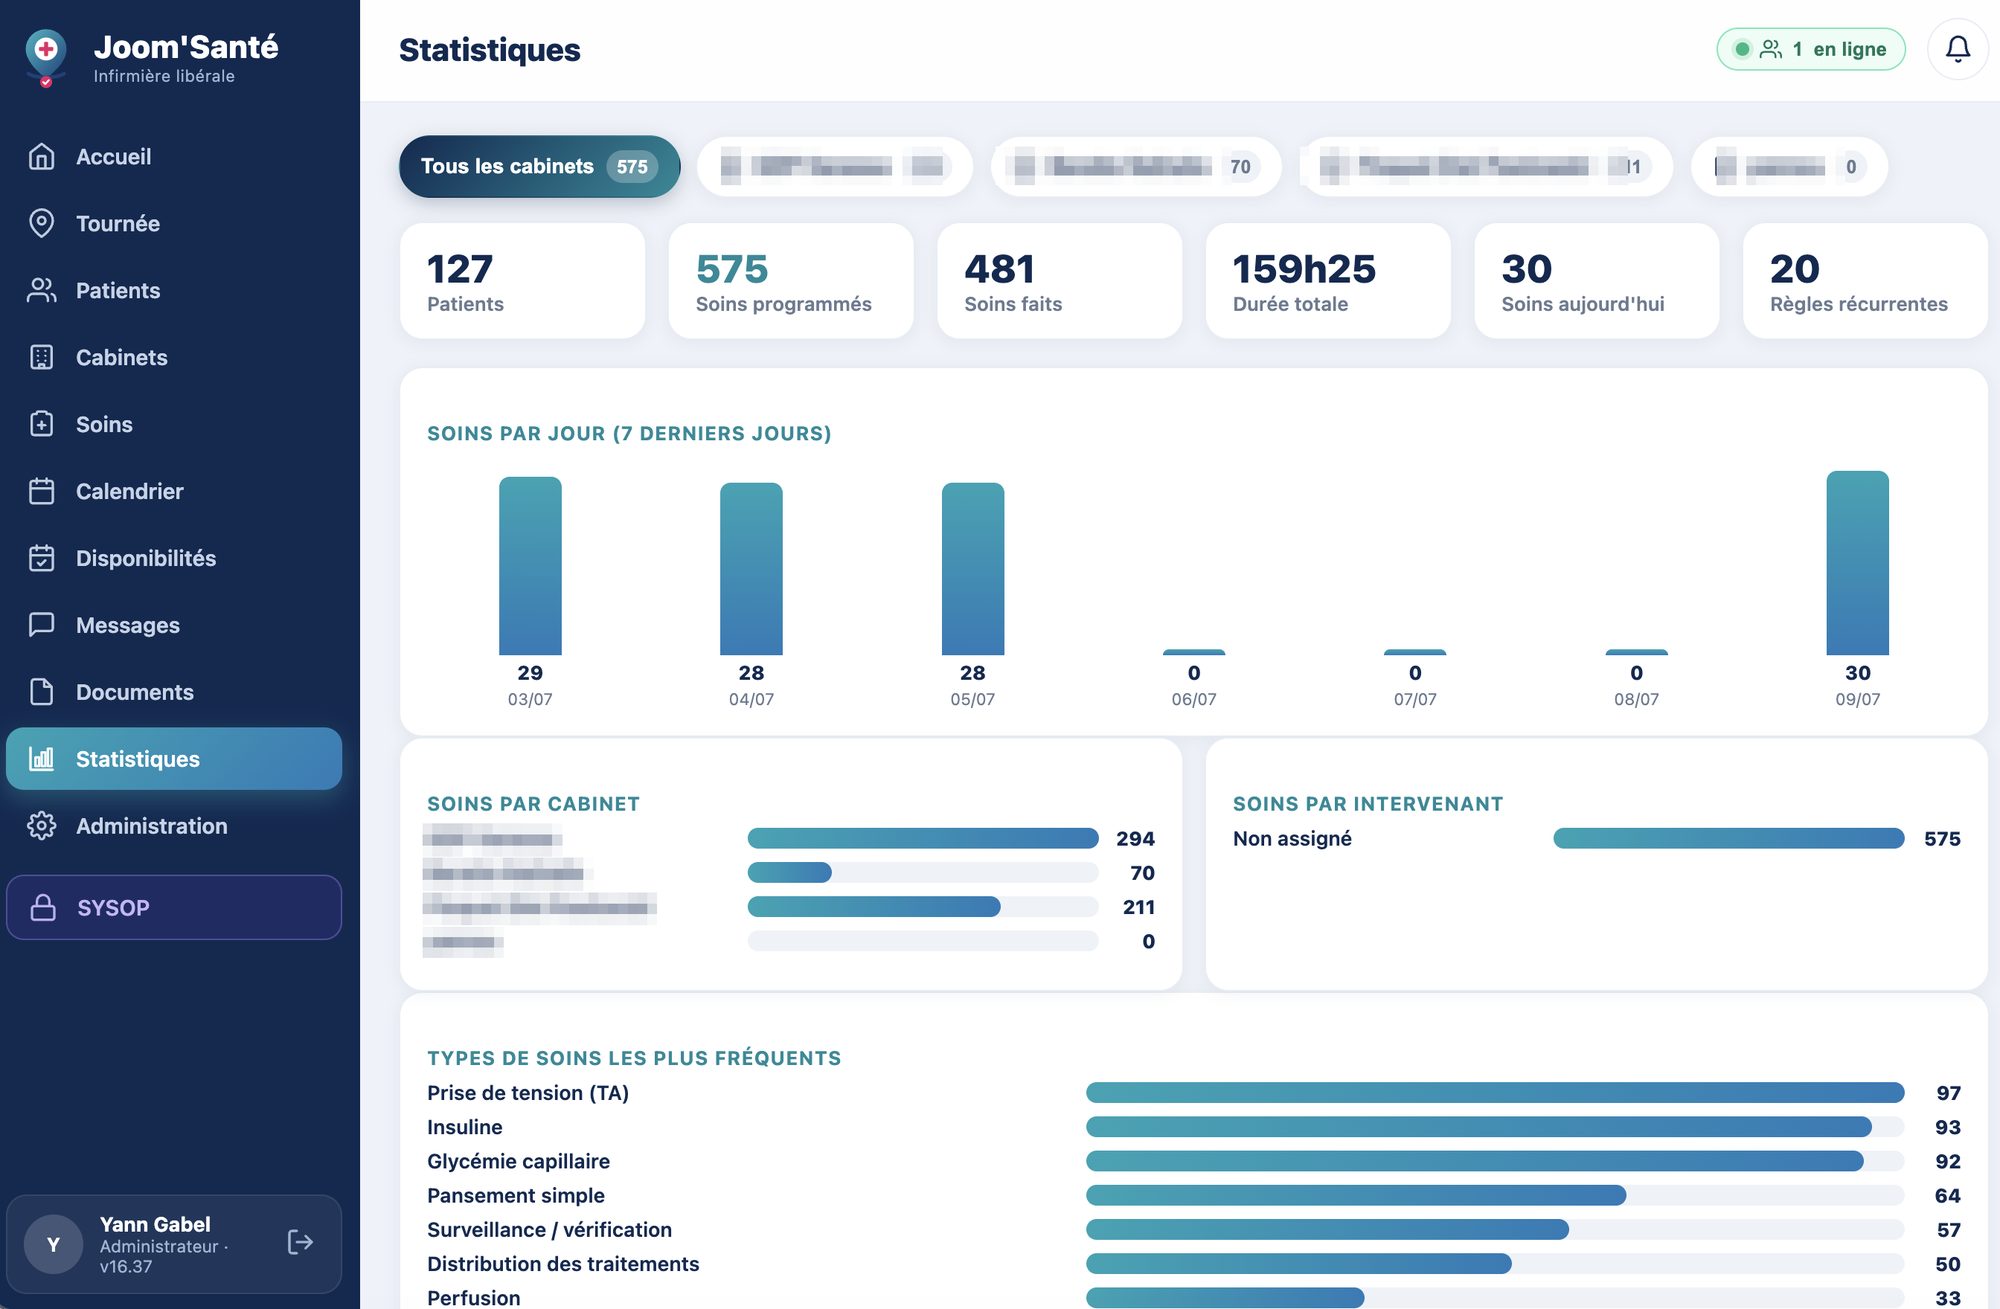Click the Patients people icon
Image resolution: width=2000 pixels, height=1309 pixels.
coord(41,290)
